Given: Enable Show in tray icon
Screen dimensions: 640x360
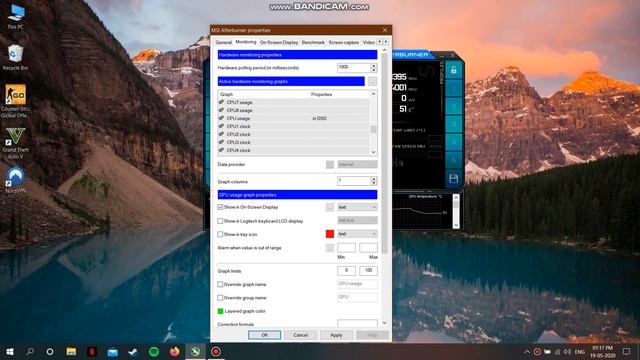Looking at the screenshot, I should click(220, 234).
